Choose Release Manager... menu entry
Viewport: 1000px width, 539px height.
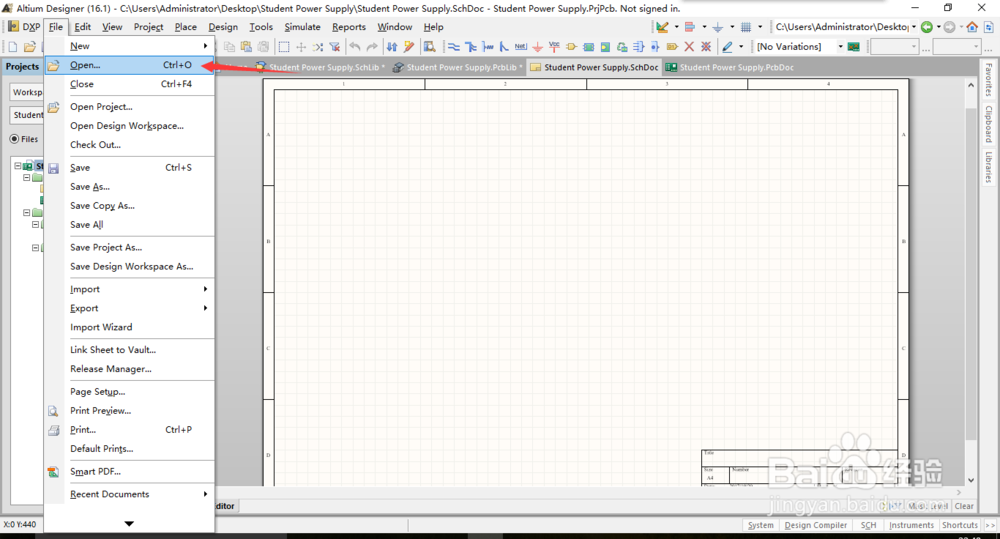point(129,369)
